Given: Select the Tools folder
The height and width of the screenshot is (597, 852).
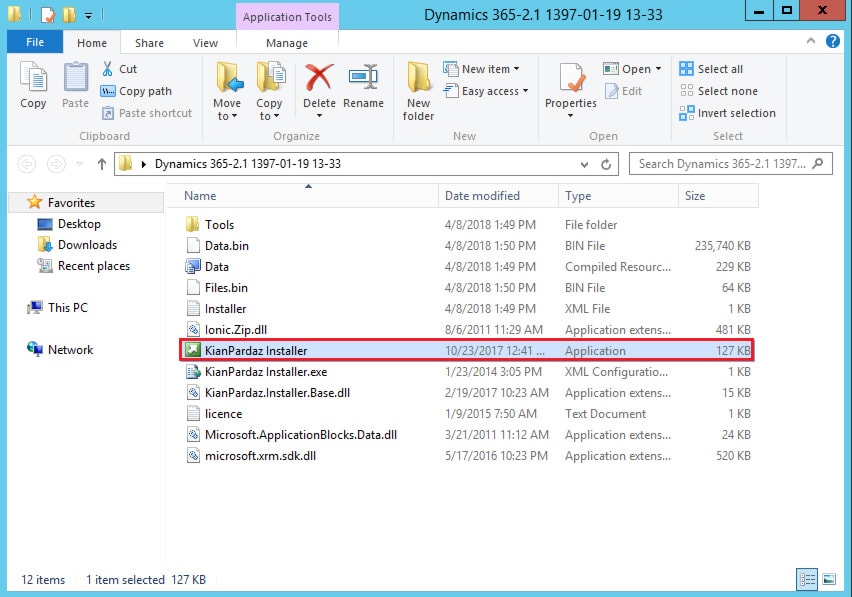Looking at the screenshot, I should click(x=467, y=224).
